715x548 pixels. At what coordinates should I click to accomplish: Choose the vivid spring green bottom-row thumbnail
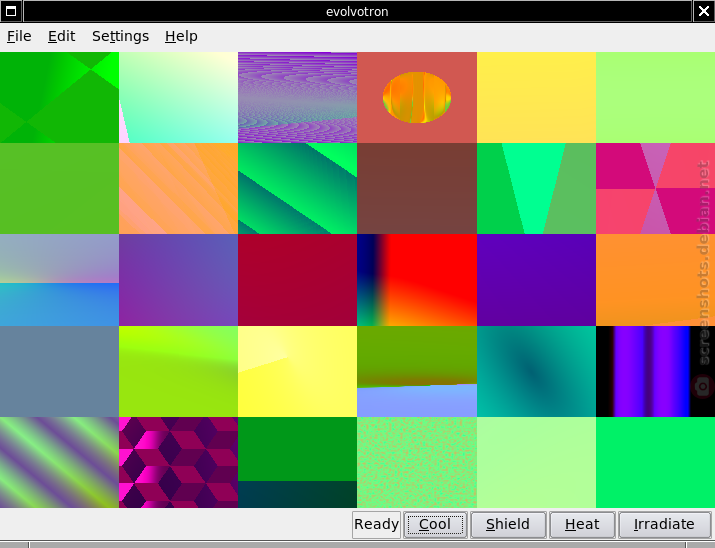point(655,462)
